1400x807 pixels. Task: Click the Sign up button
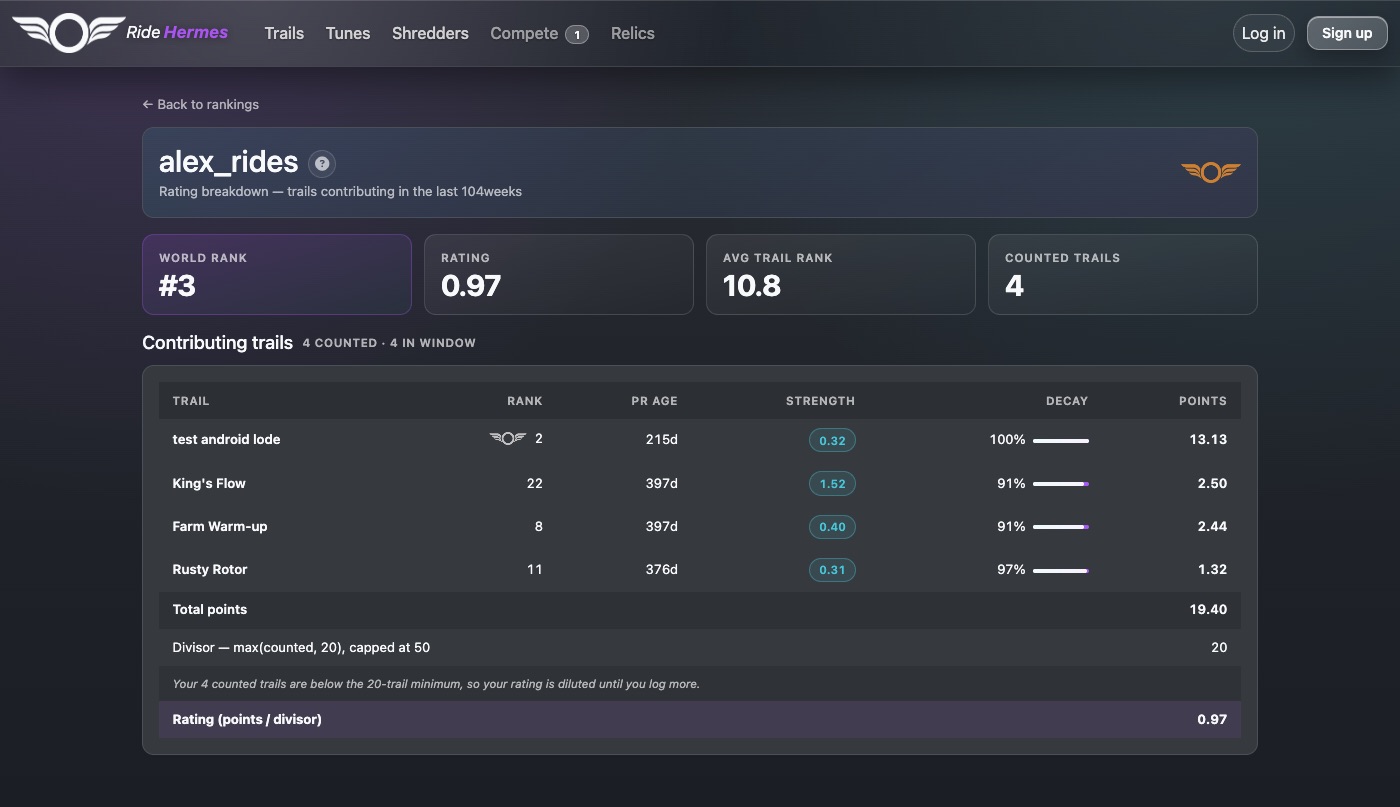(x=1347, y=33)
